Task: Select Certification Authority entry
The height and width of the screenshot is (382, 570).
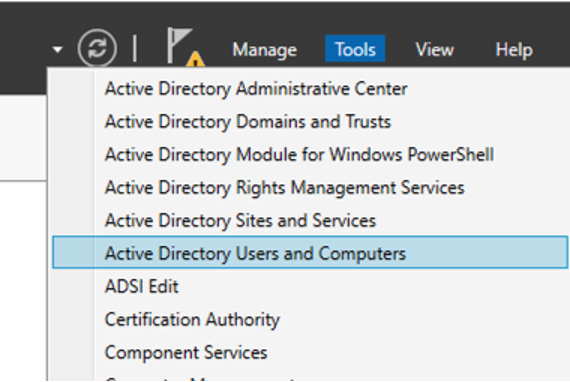Action: [310, 319]
